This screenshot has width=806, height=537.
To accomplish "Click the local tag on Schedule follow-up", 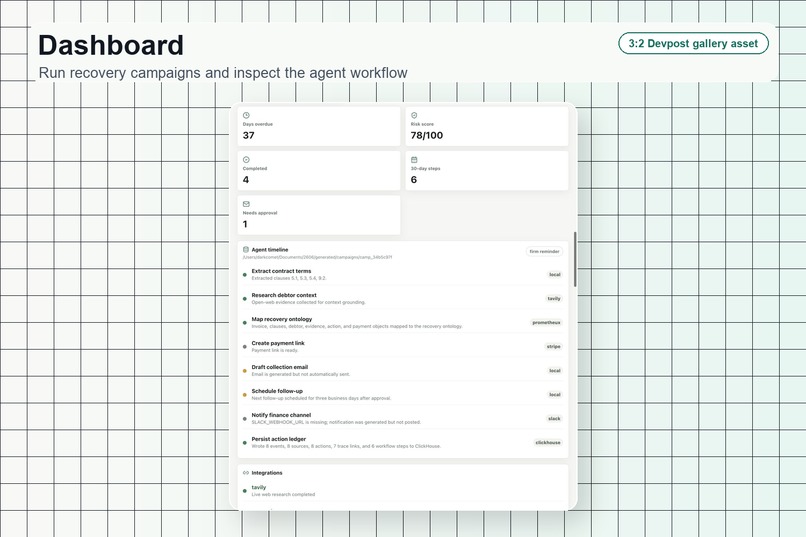I will [555, 395].
